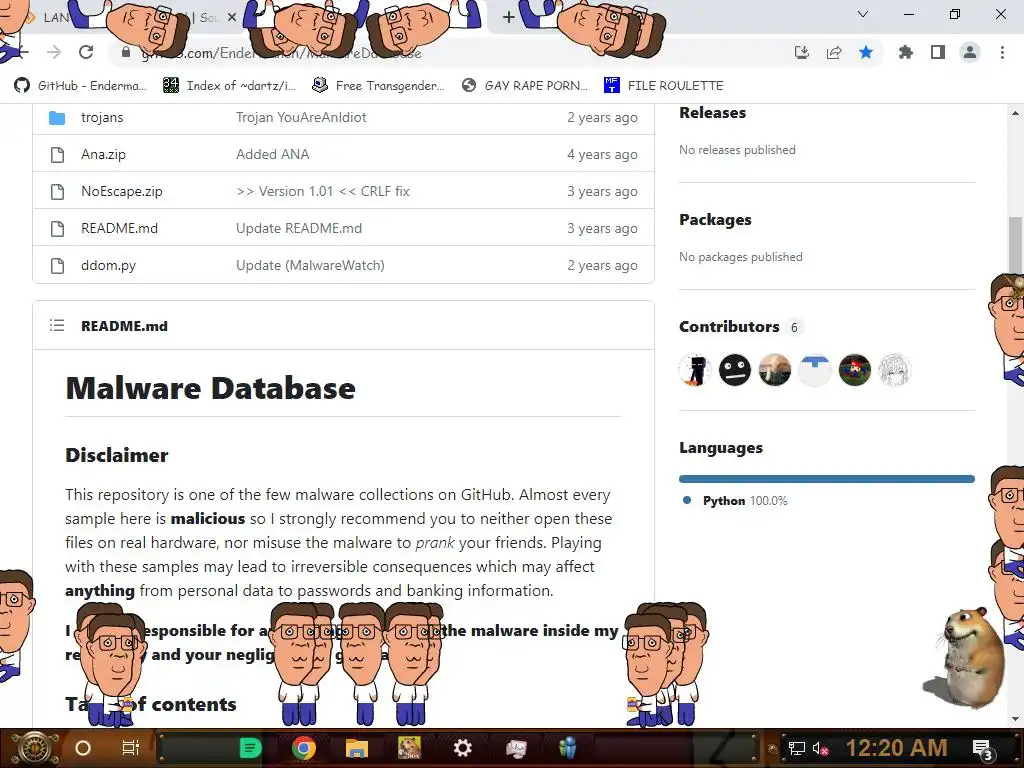Viewport: 1024px width, 768px height.
Task: Open the hamster box app on taskbar
Action: [409, 748]
